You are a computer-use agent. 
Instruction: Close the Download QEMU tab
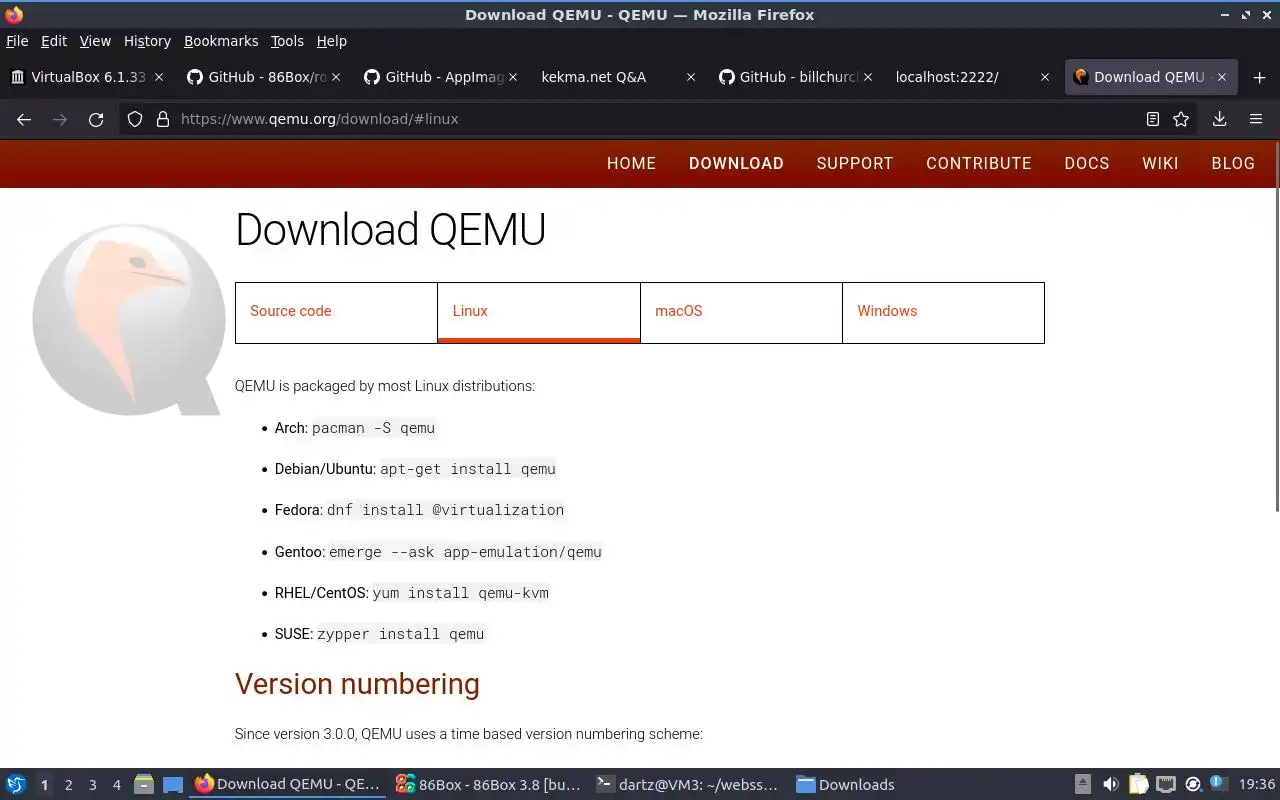pyautogui.click(x=1222, y=77)
